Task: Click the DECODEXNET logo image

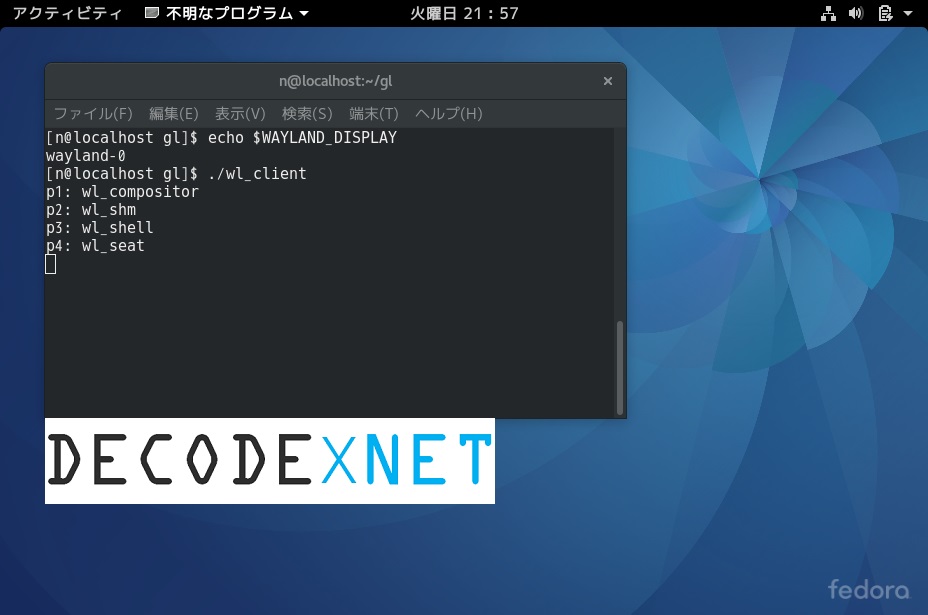Action: tap(270, 461)
